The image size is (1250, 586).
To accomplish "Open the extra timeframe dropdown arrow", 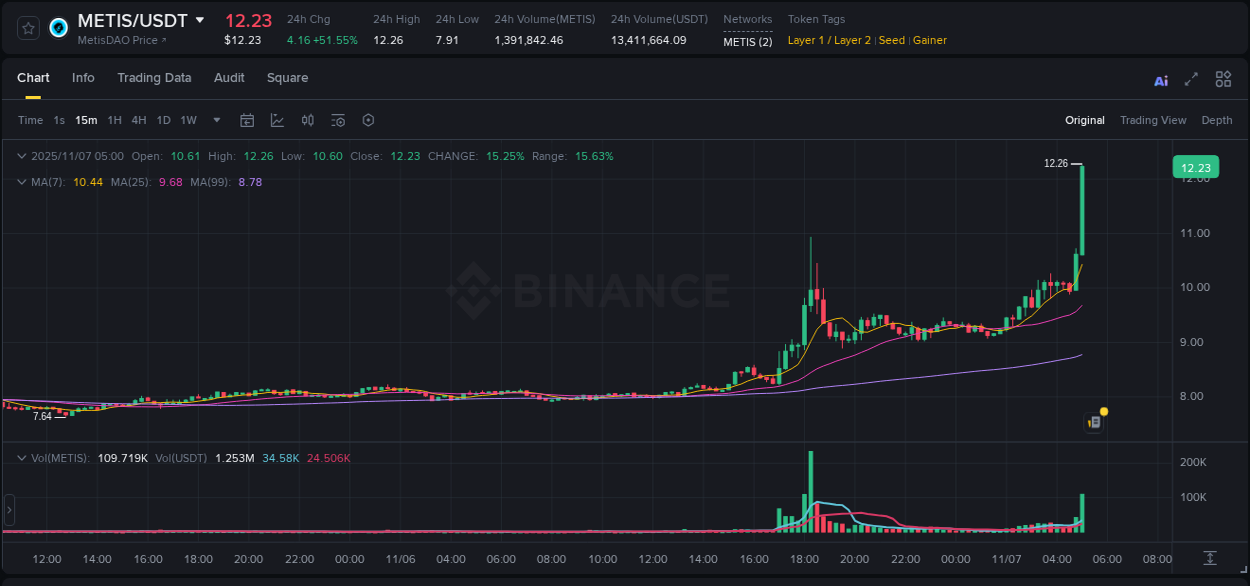I will click(215, 120).
